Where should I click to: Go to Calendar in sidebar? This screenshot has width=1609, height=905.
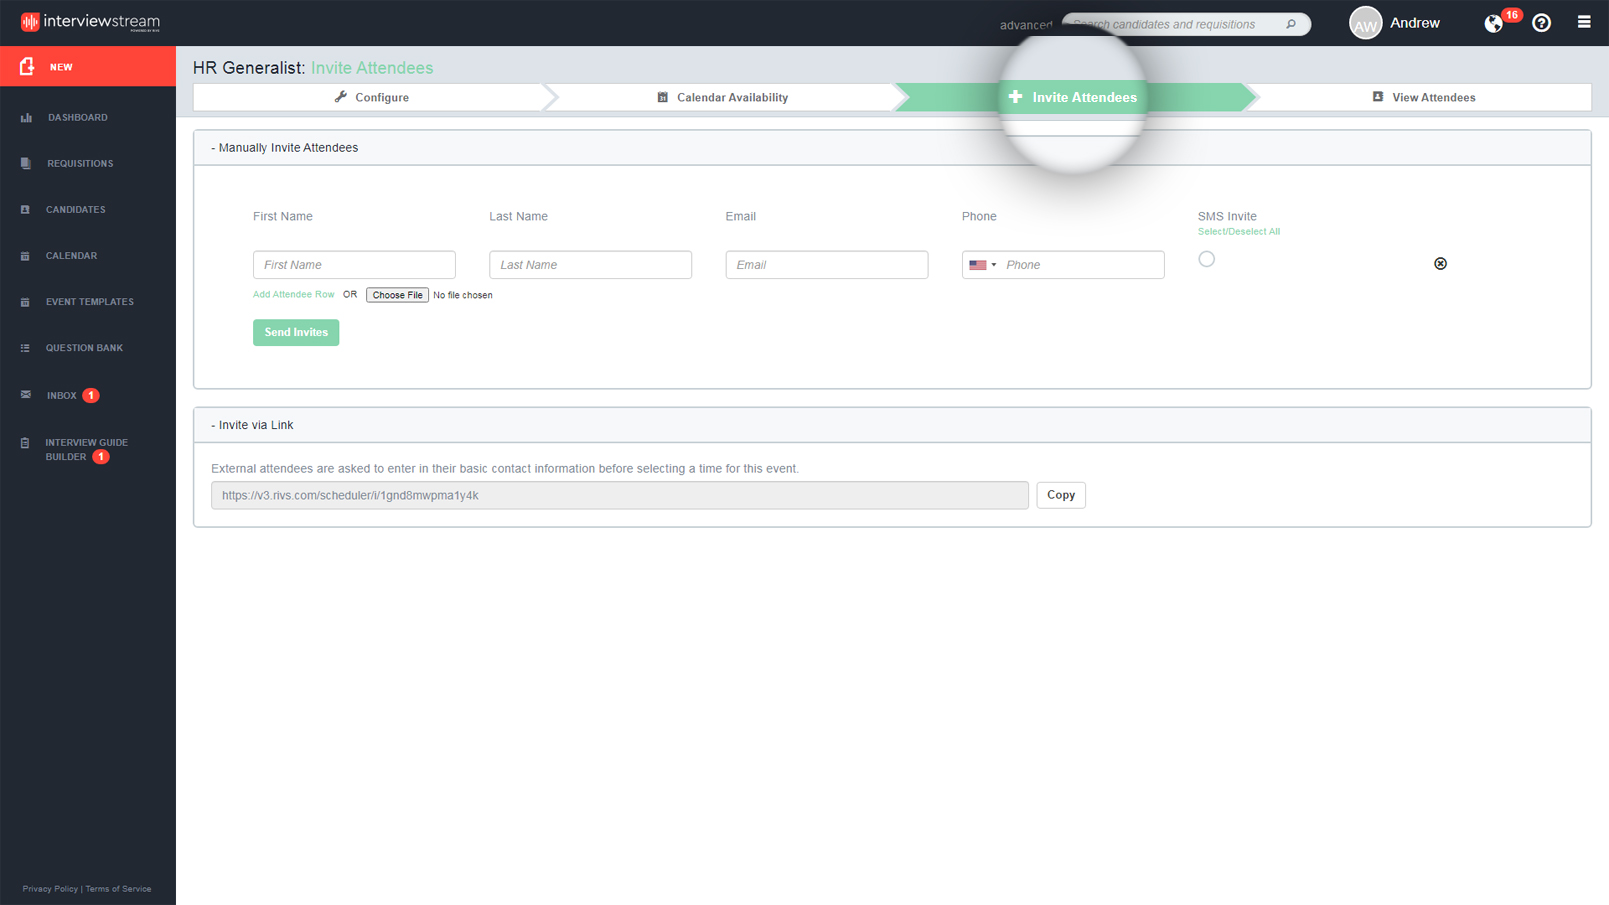tap(71, 256)
